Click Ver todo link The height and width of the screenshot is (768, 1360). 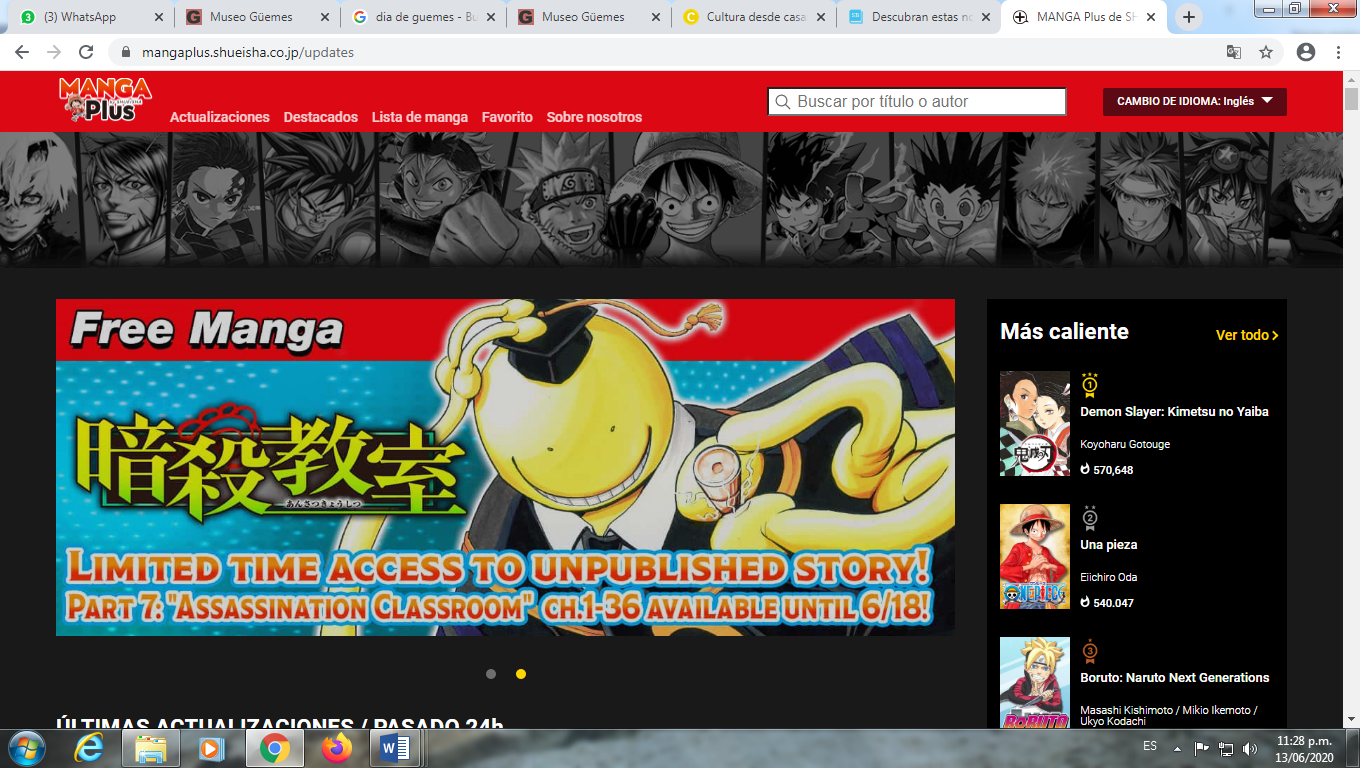point(1247,335)
